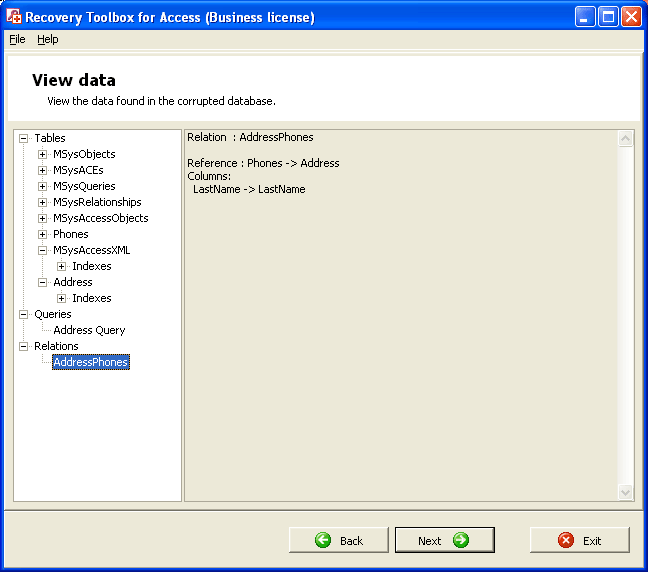Maximize the Recovery Toolbox window

(x=608, y=17)
